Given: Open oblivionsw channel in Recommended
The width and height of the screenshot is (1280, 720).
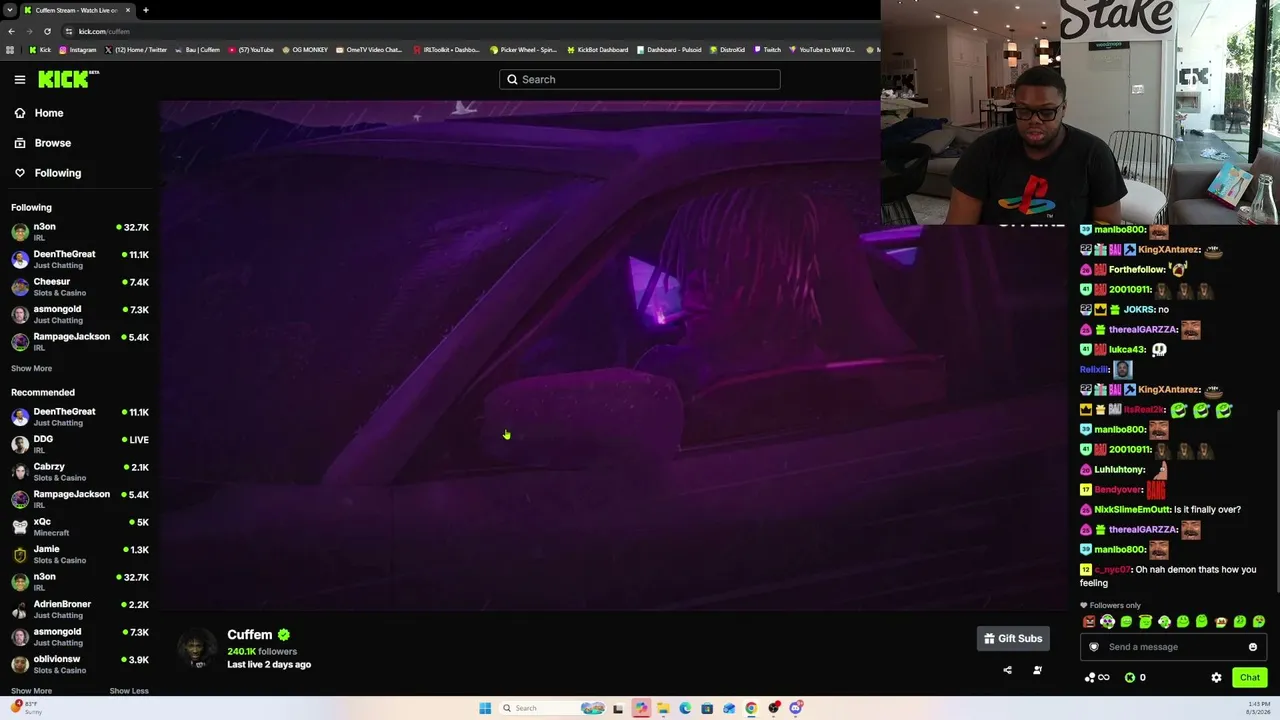Looking at the screenshot, I should (80, 664).
